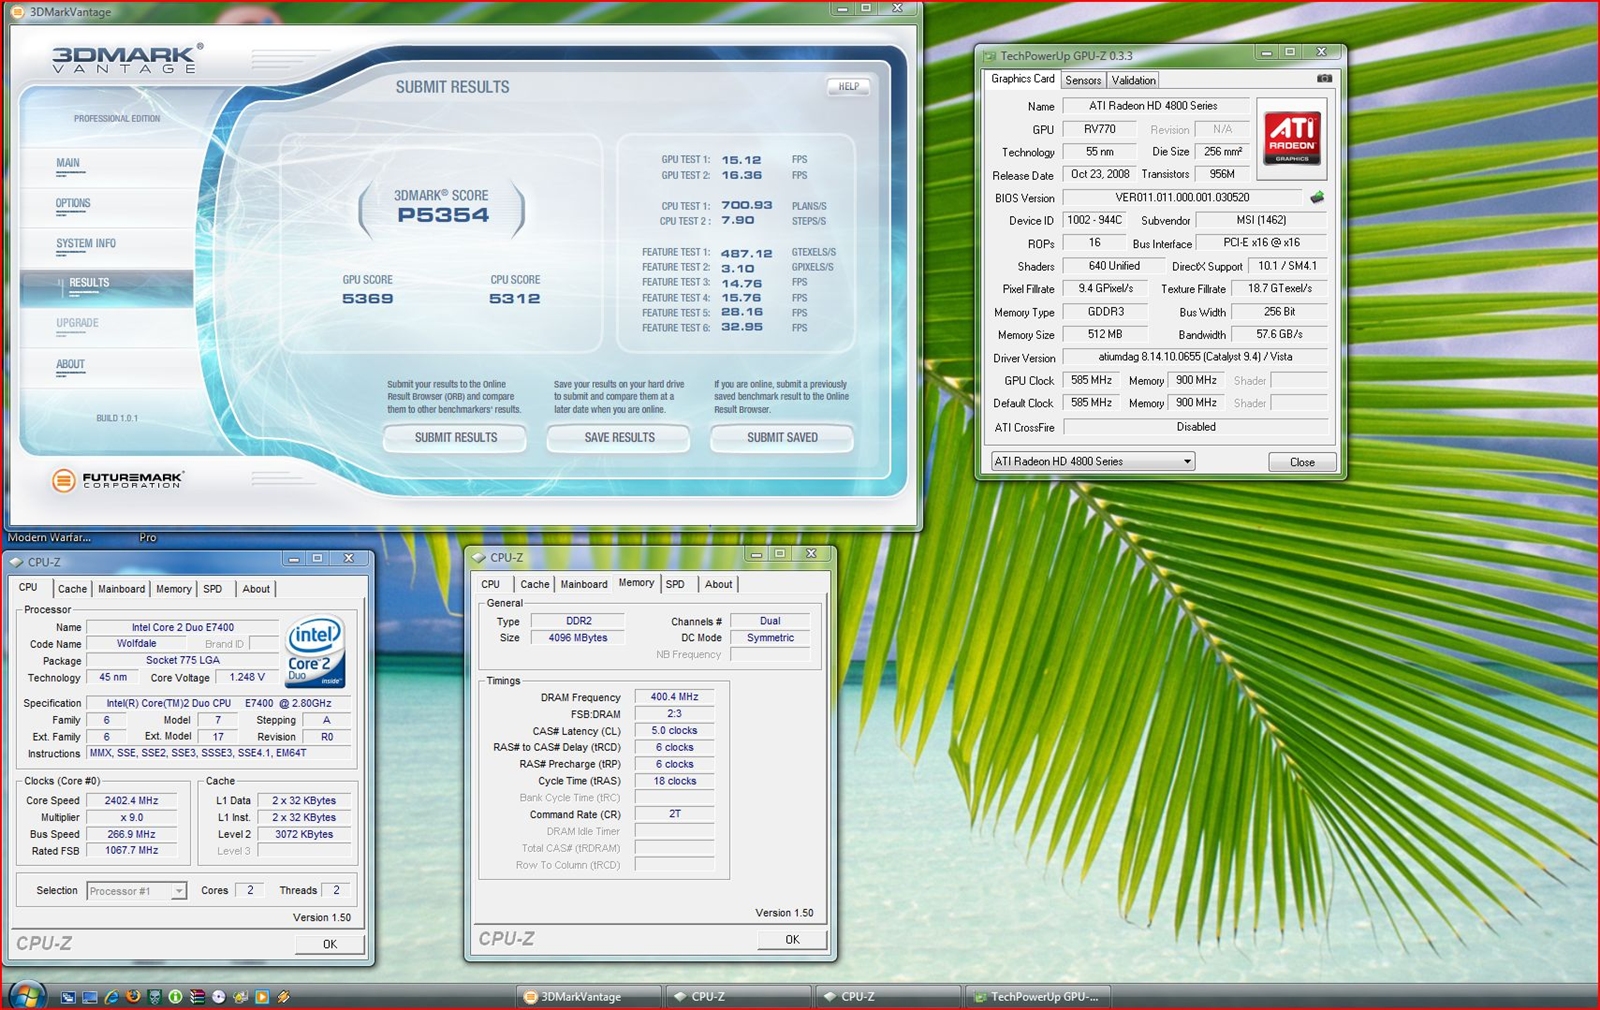This screenshot has height=1010, width=1600.
Task: Click the BIOS Version field in GPU-Z
Action: click(x=1182, y=198)
